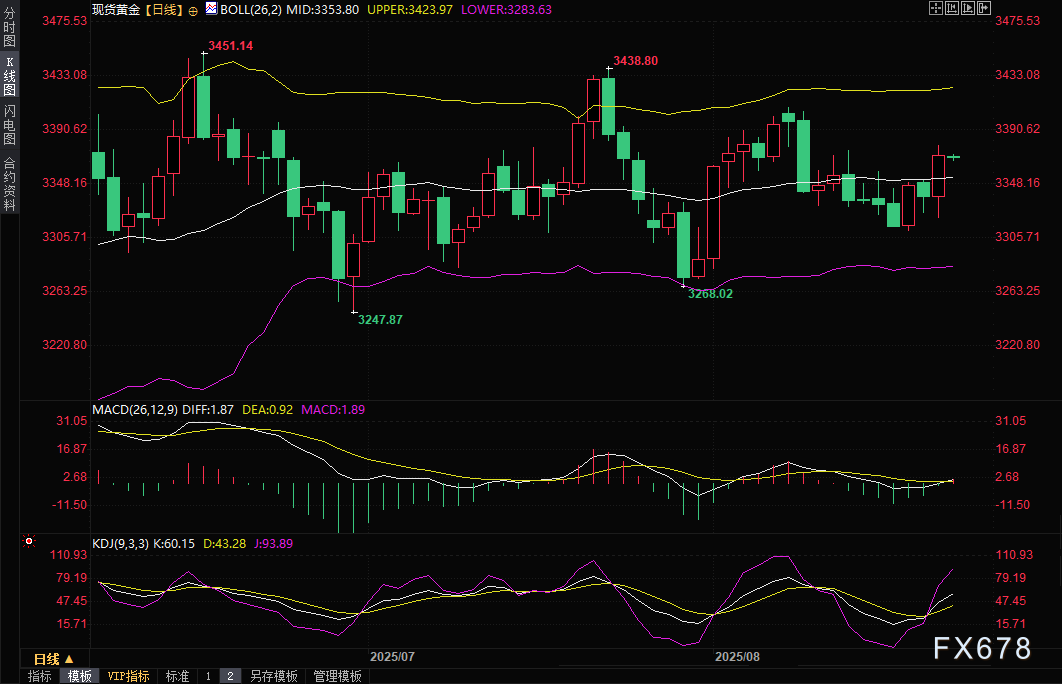This screenshot has height=684, width=1062.
Task: Open the 闪电图 side tab
Action: coord(9,125)
